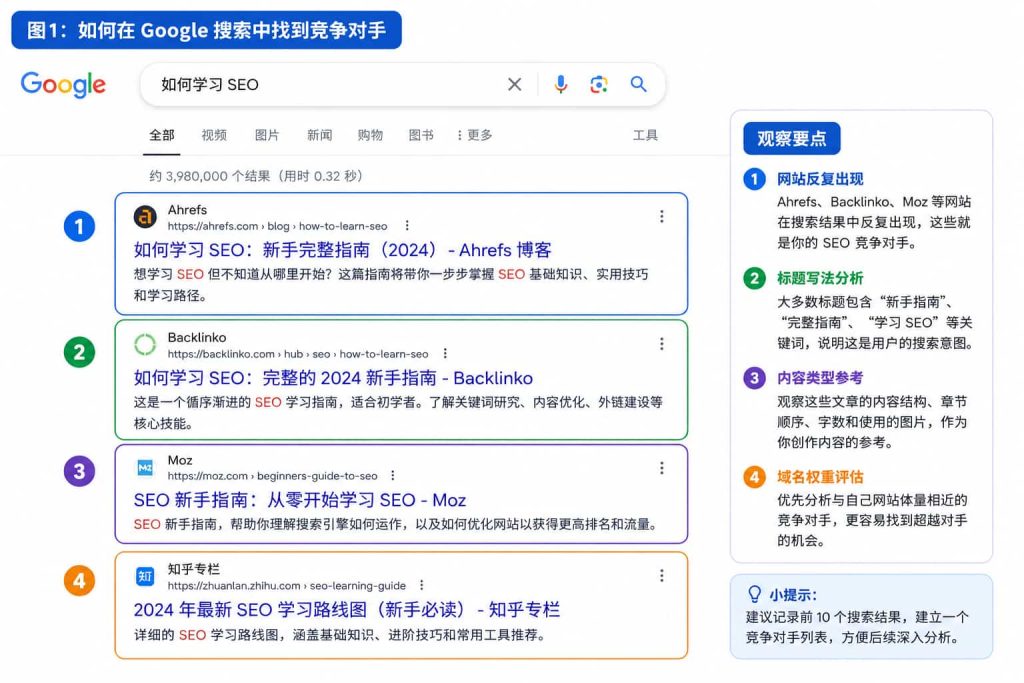Open the 工具 search tools
This screenshot has height=683, width=1024.
[x=645, y=135]
